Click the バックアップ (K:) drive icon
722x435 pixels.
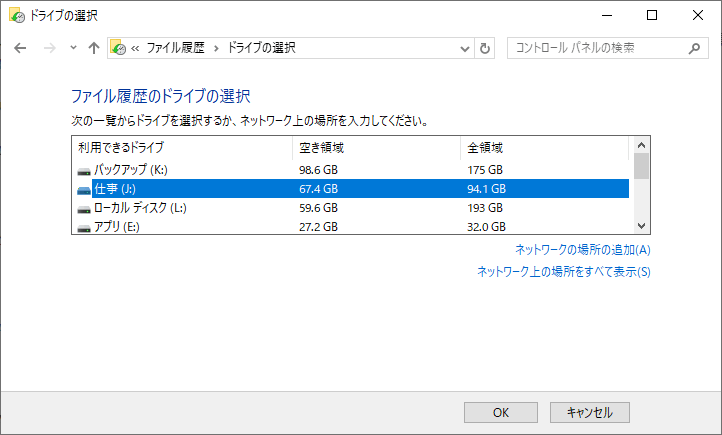click(x=83, y=170)
